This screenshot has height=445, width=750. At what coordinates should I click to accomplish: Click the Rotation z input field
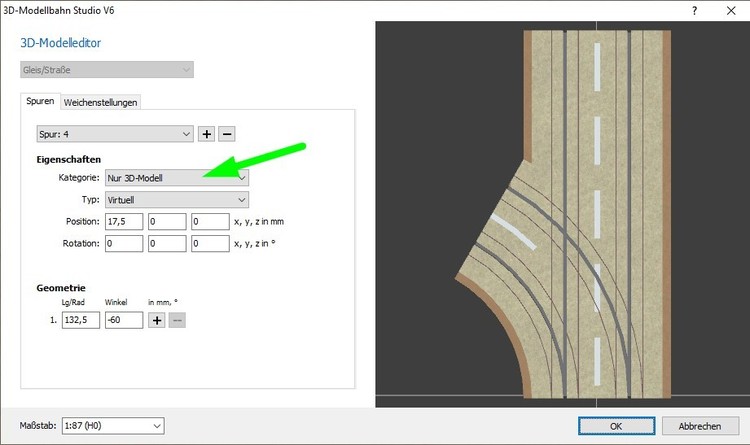[x=210, y=244]
